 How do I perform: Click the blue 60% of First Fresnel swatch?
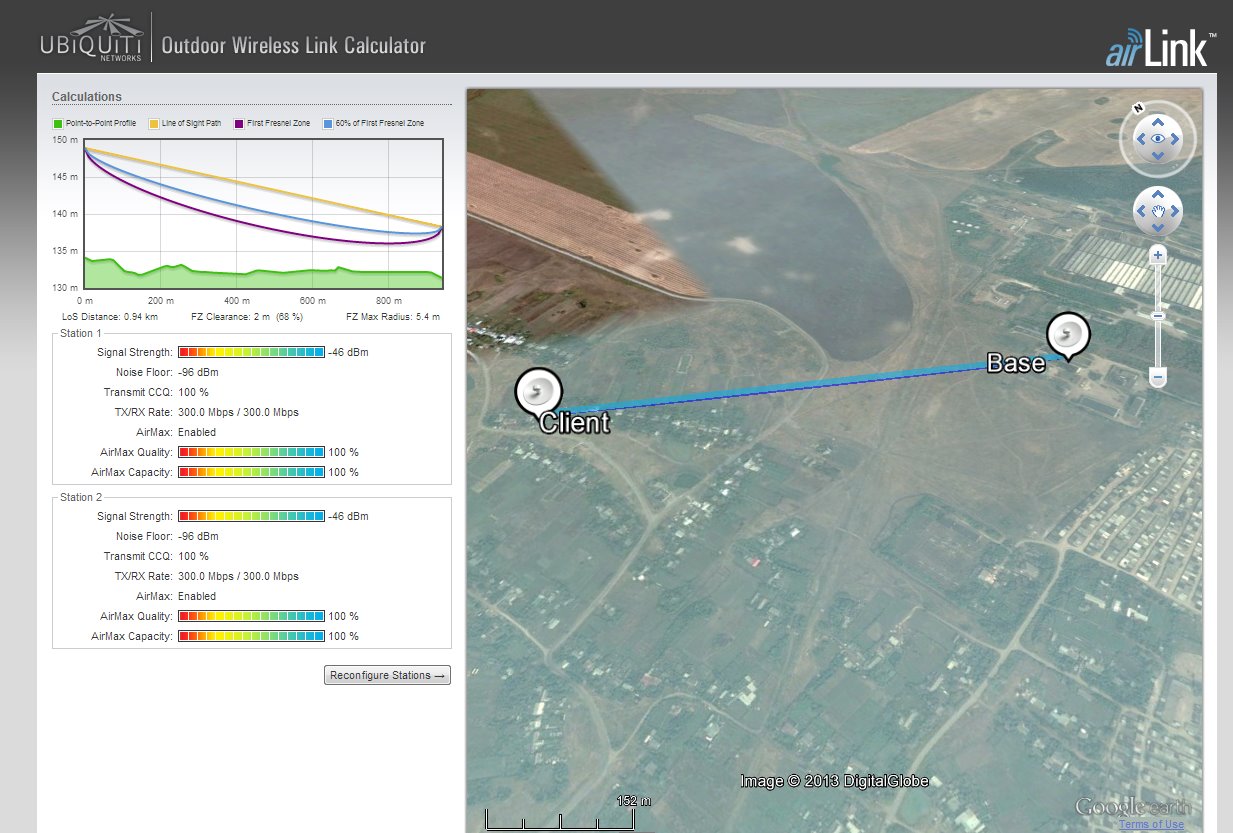(x=328, y=123)
